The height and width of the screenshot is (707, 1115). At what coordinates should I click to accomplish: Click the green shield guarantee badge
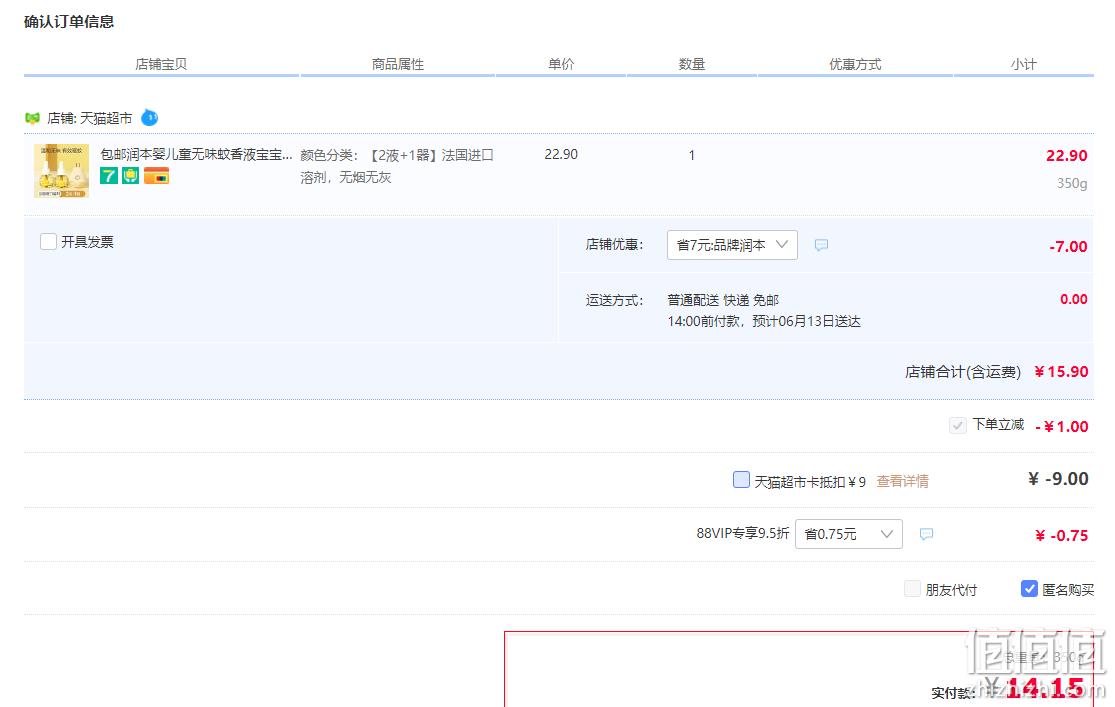pyautogui.click(x=131, y=175)
